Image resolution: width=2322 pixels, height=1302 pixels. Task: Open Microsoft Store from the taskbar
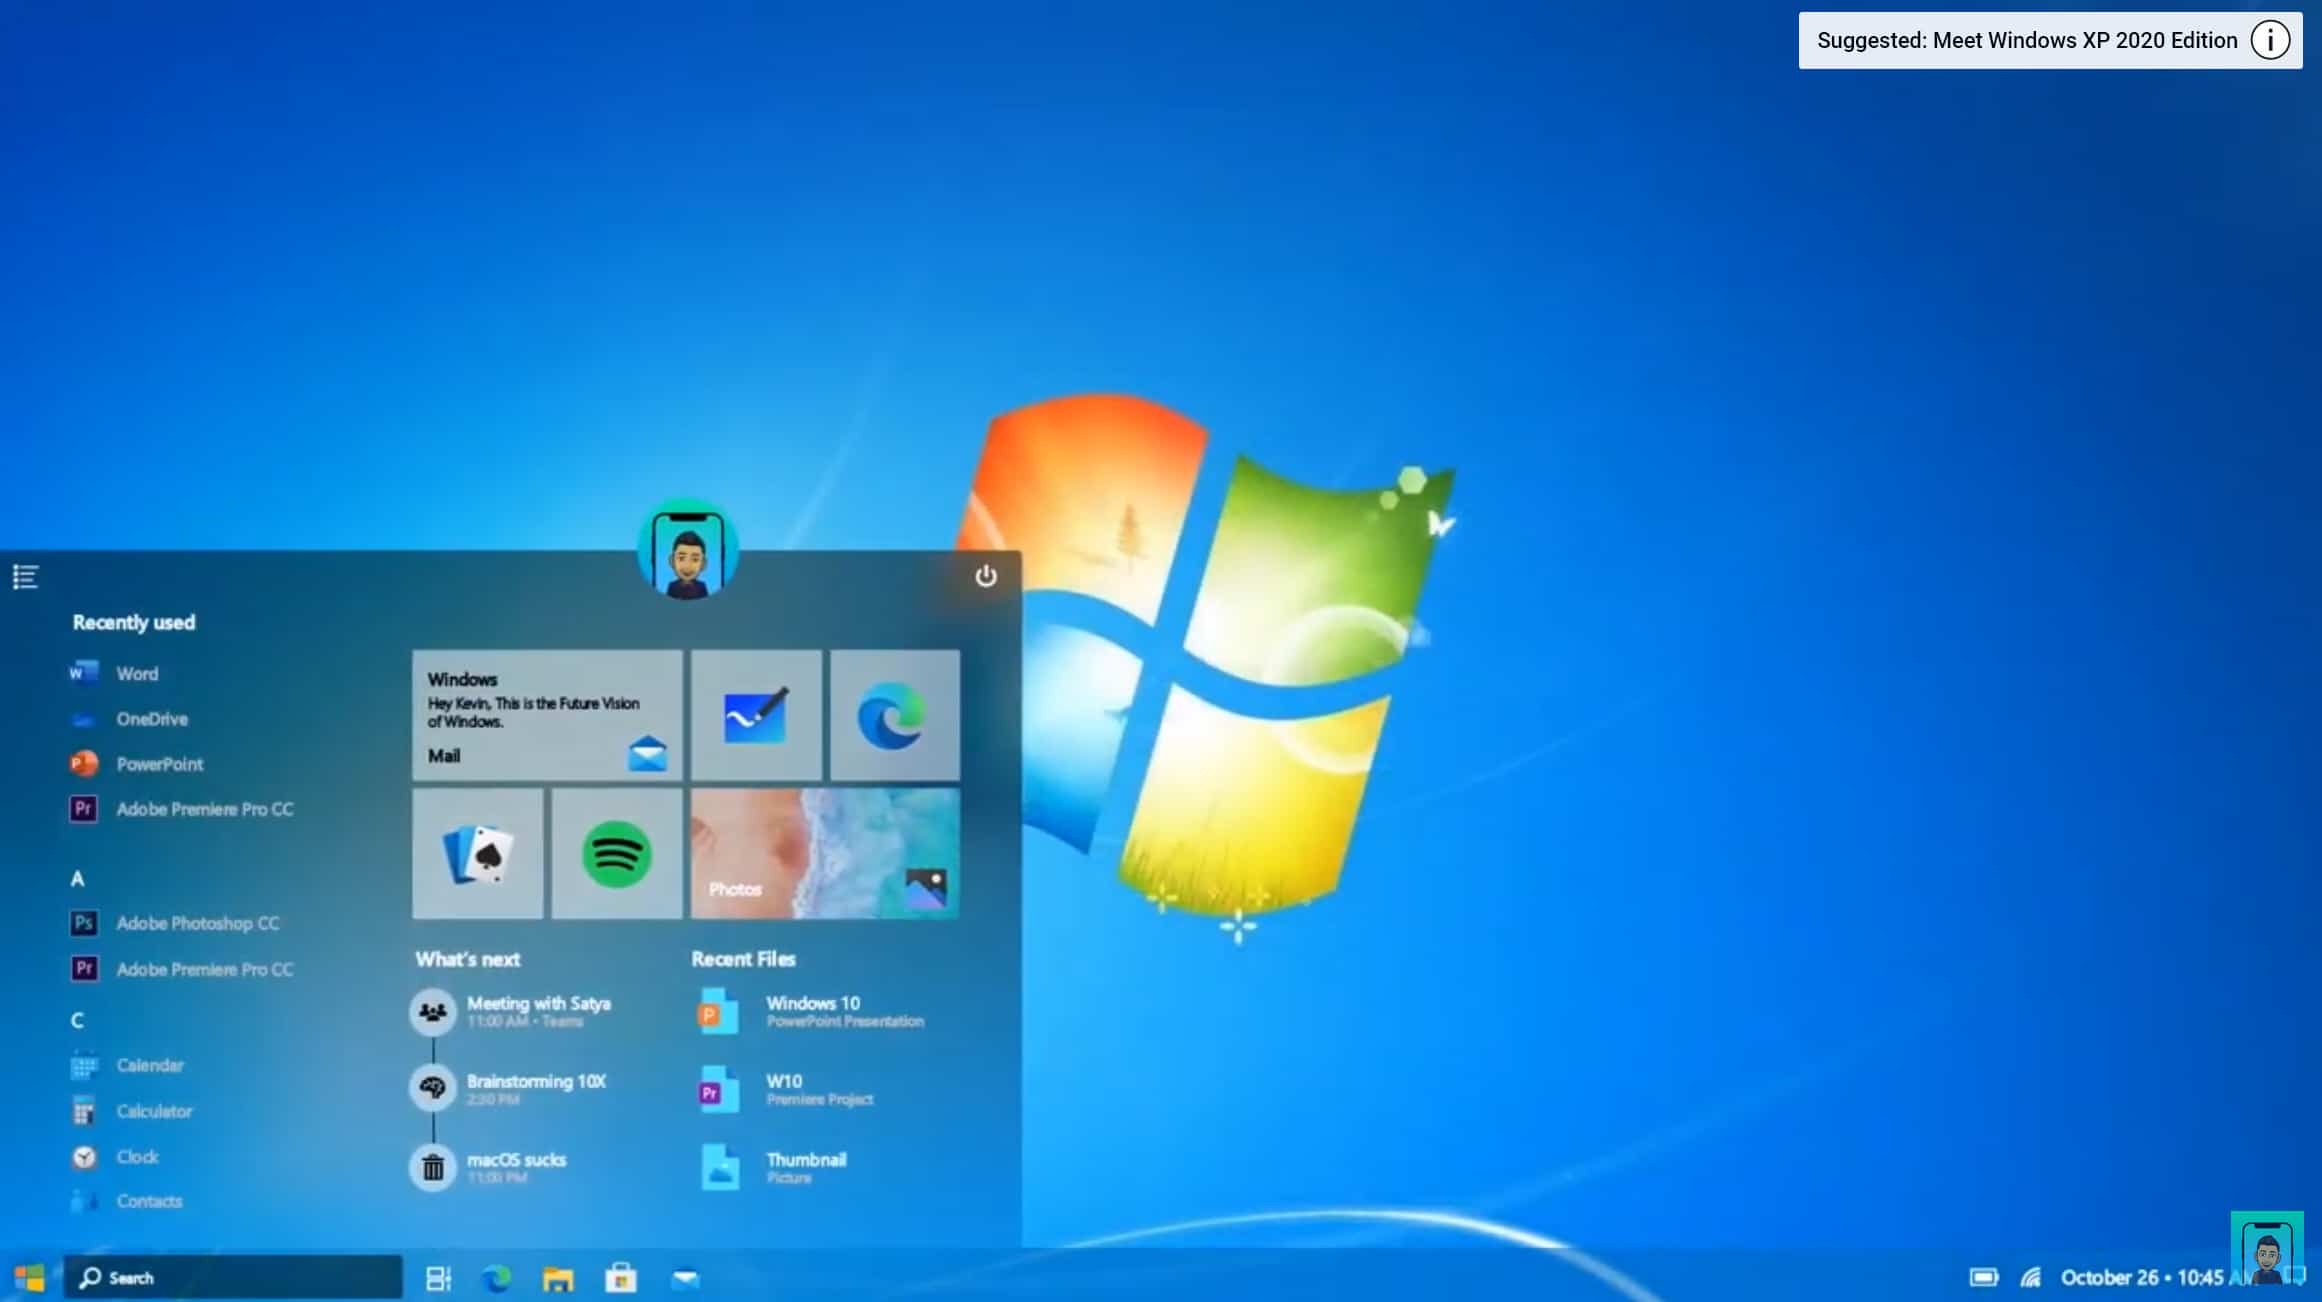(x=621, y=1278)
